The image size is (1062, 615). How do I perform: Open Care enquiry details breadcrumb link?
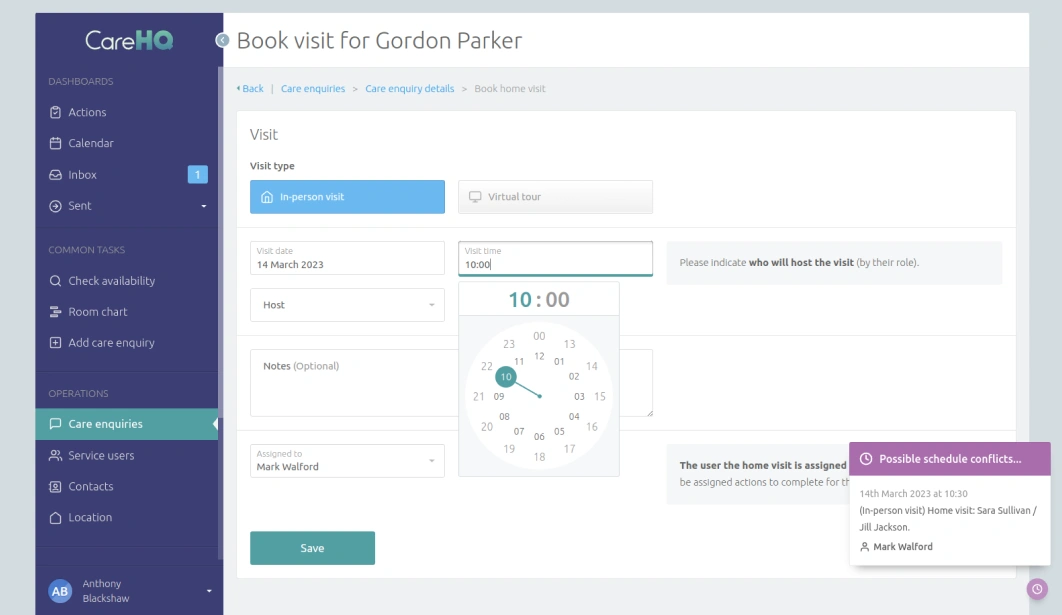click(x=410, y=89)
